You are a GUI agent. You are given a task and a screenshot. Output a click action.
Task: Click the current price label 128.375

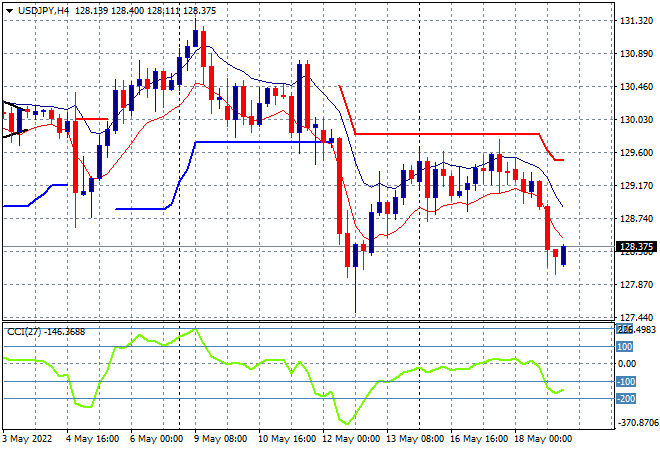point(636,247)
